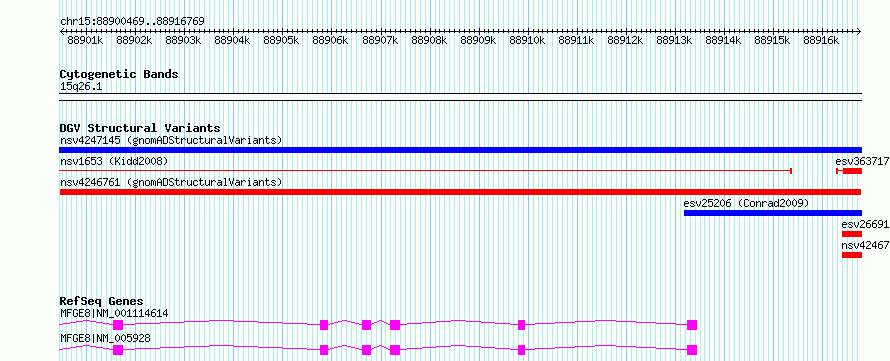Click the chr15:88900469..88916769 coordinate label
The width and height of the screenshot is (890, 361).
tap(132, 21)
